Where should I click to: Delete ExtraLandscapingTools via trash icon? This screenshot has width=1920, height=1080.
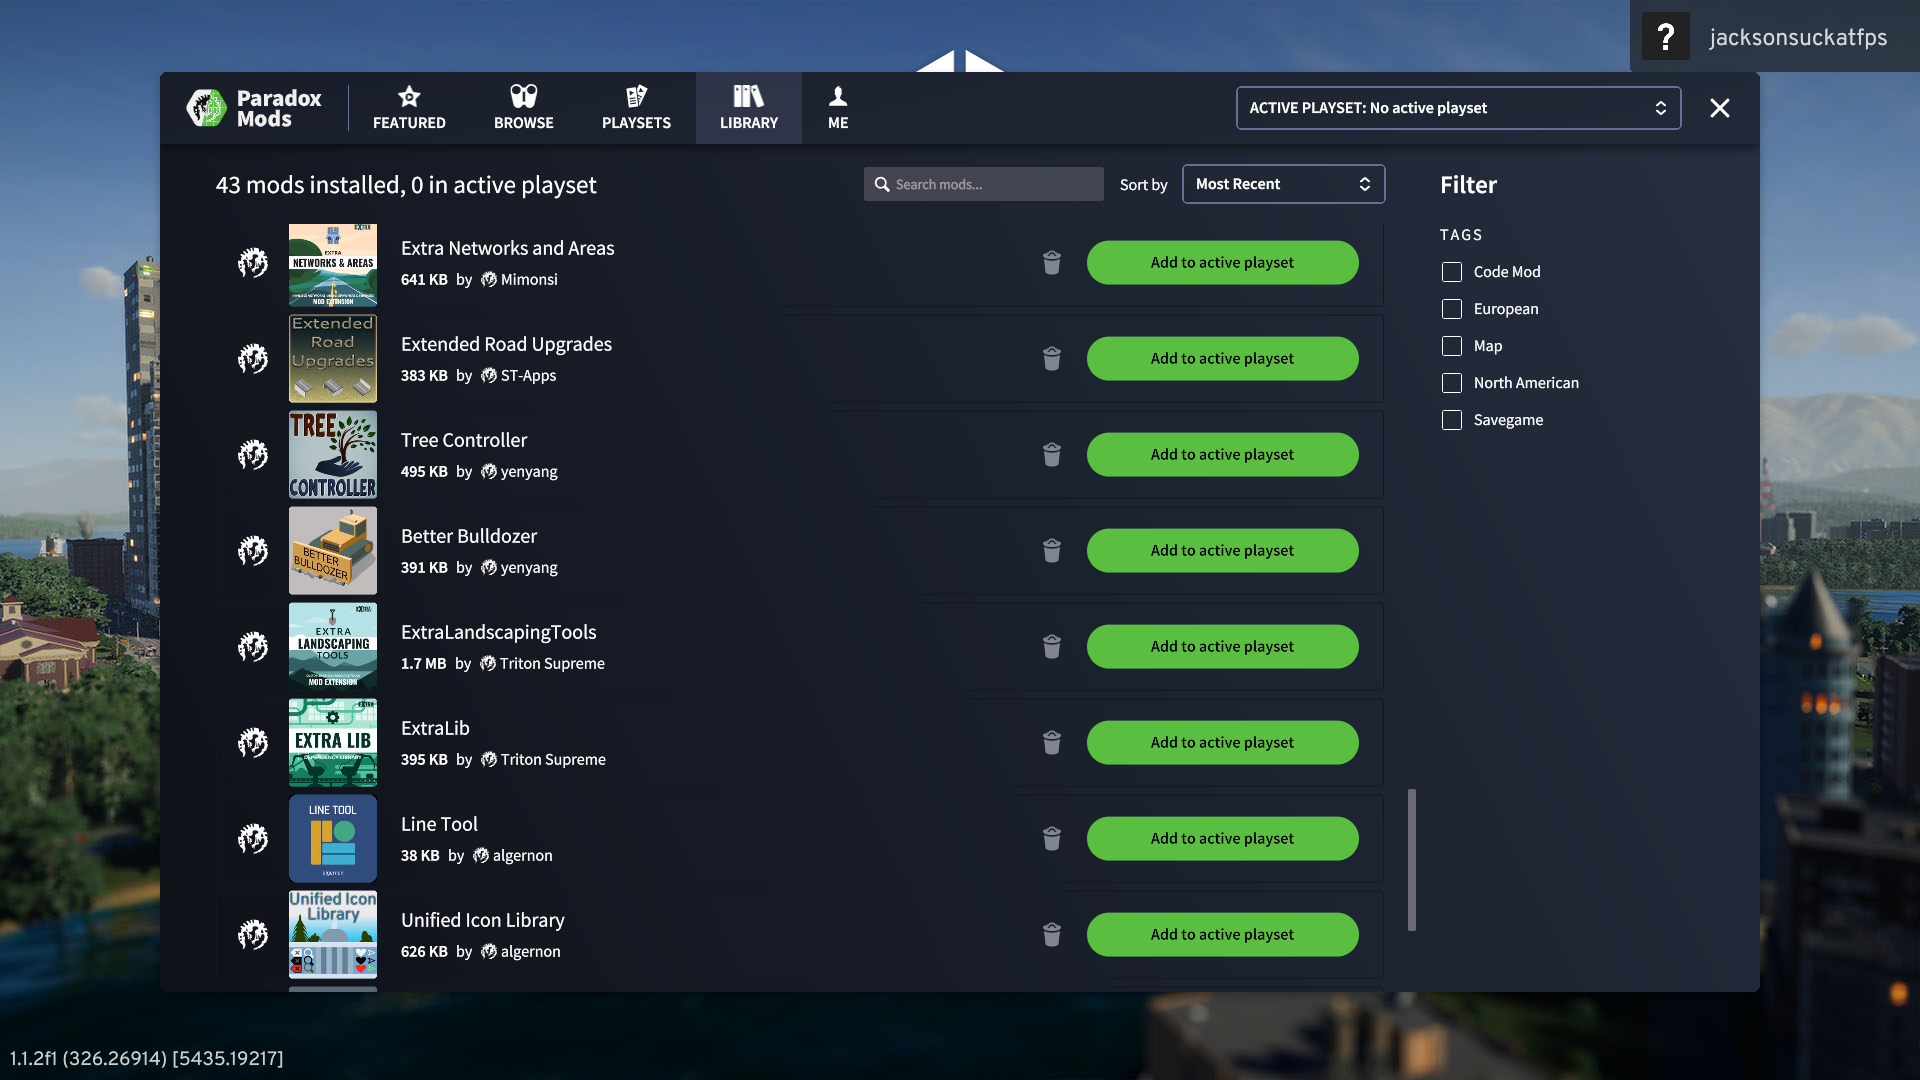[1051, 646]
